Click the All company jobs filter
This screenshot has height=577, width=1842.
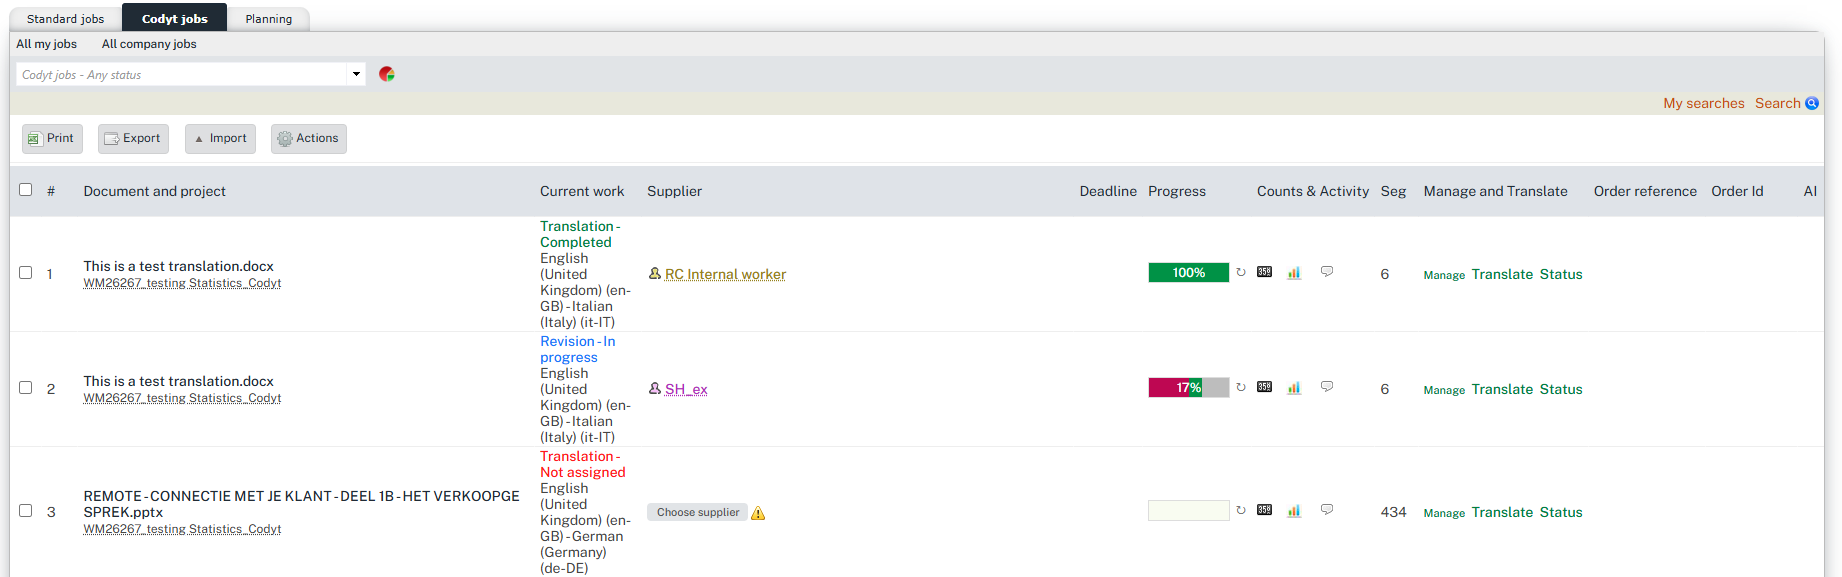149,44
